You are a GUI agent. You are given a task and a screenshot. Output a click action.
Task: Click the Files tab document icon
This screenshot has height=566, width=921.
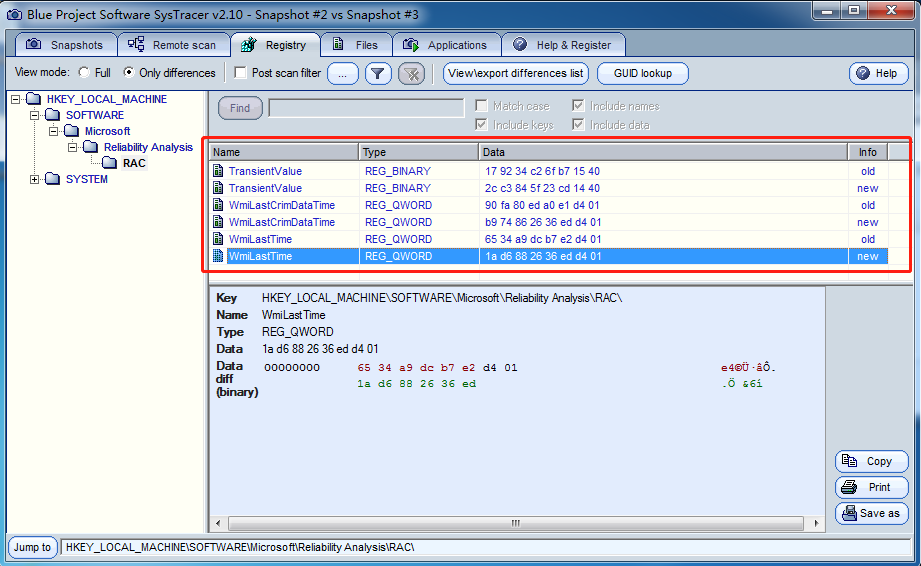(x=338, y=44)
